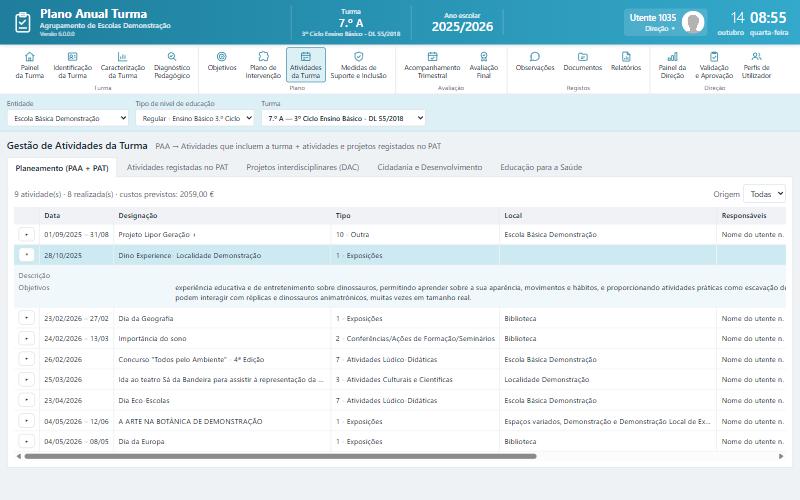Image resolution: width=800 pixels, height=500 pixels.
Task: Collapse the Dino Experience row
Action: pos(27,255)
